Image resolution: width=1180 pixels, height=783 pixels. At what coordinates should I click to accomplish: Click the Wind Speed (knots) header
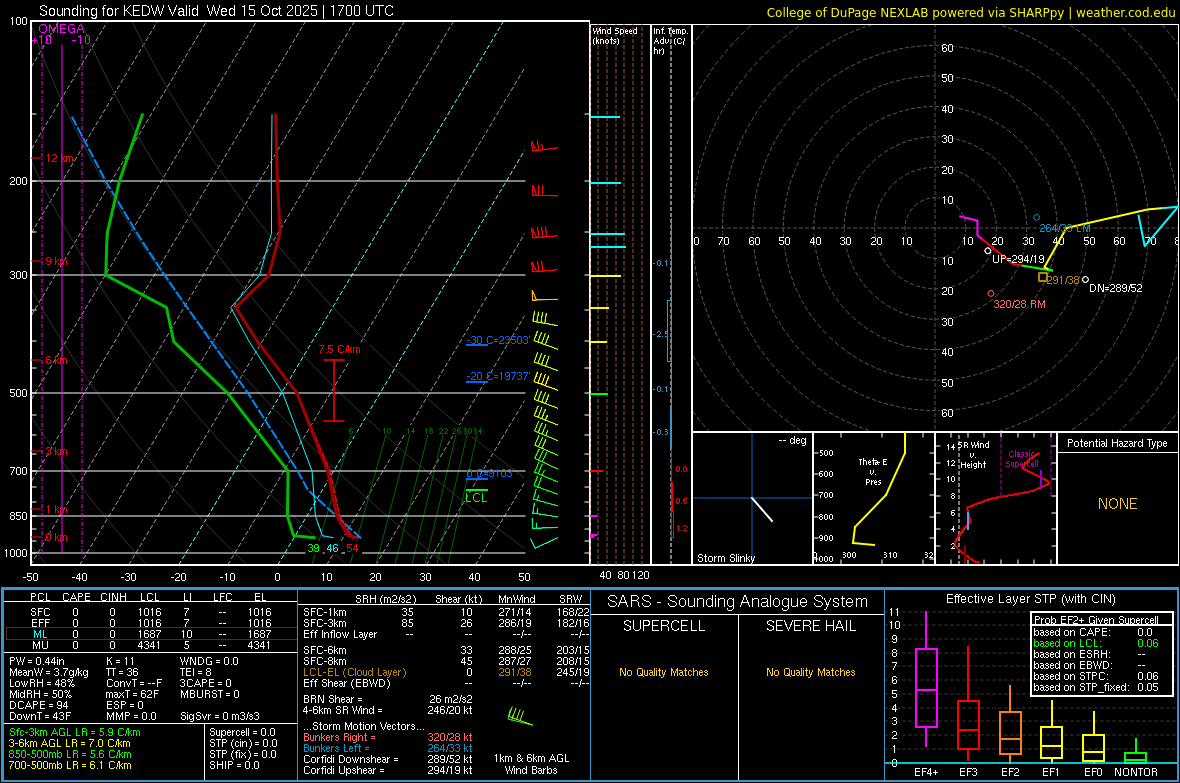(x=614, y=35)
